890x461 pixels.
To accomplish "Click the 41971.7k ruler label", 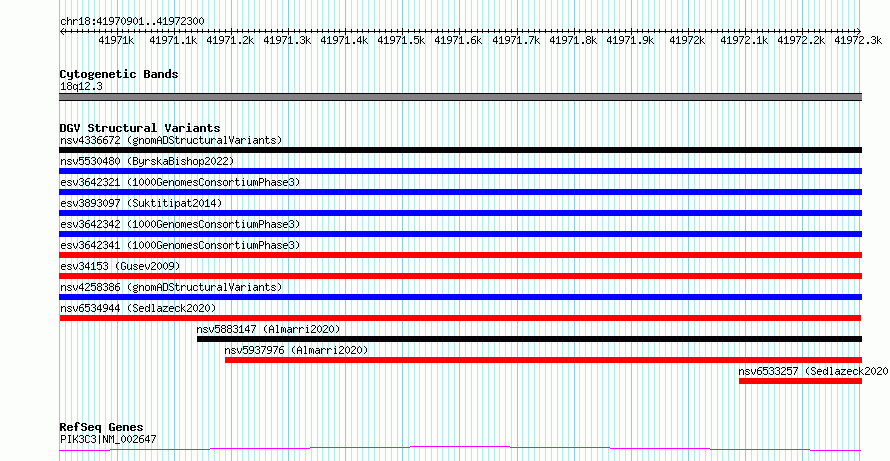I will (516, 40).
